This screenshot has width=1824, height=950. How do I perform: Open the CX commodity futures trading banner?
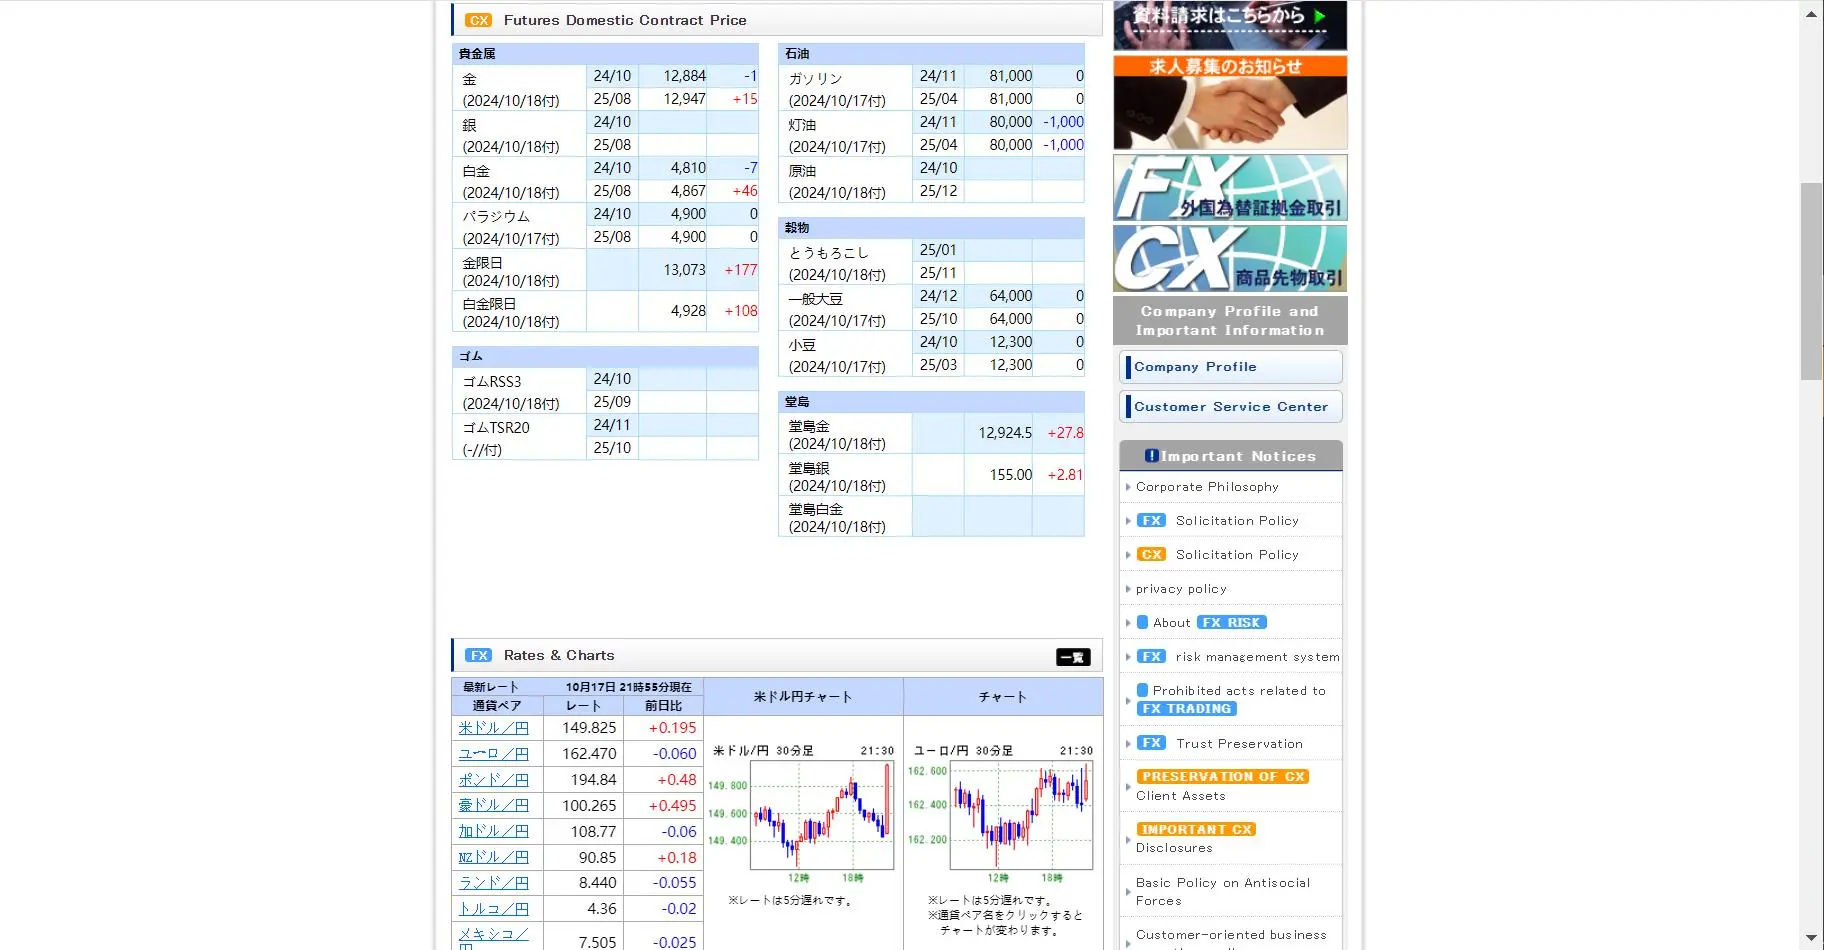point(1230,258)
